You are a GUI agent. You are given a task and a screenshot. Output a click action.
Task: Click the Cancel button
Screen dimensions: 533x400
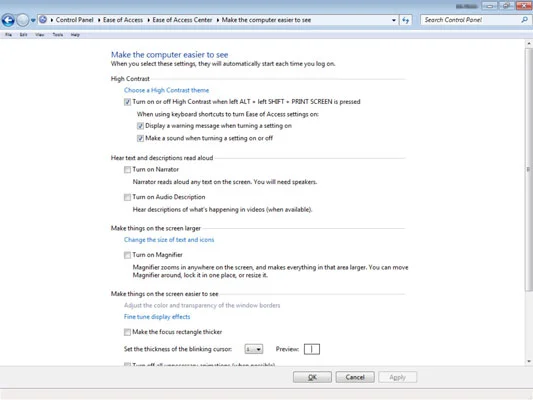pos(355,377)
